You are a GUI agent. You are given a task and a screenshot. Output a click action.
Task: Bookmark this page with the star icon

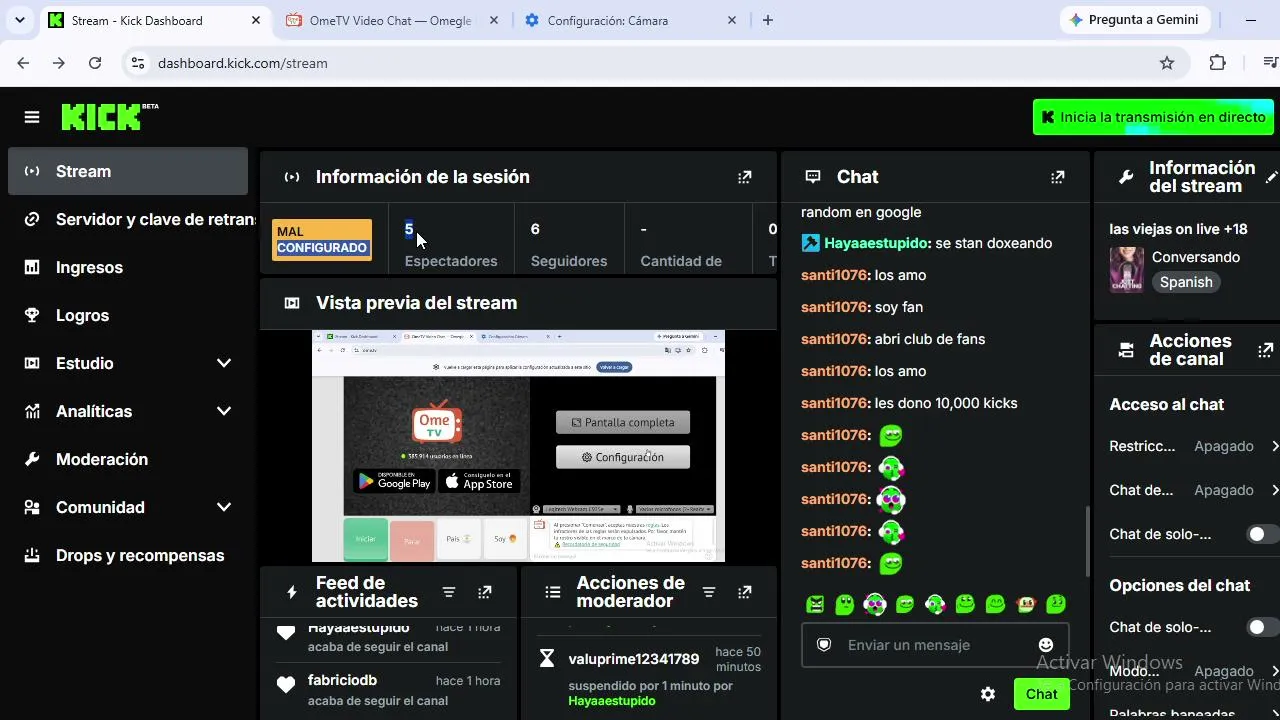coord(1167,63)
